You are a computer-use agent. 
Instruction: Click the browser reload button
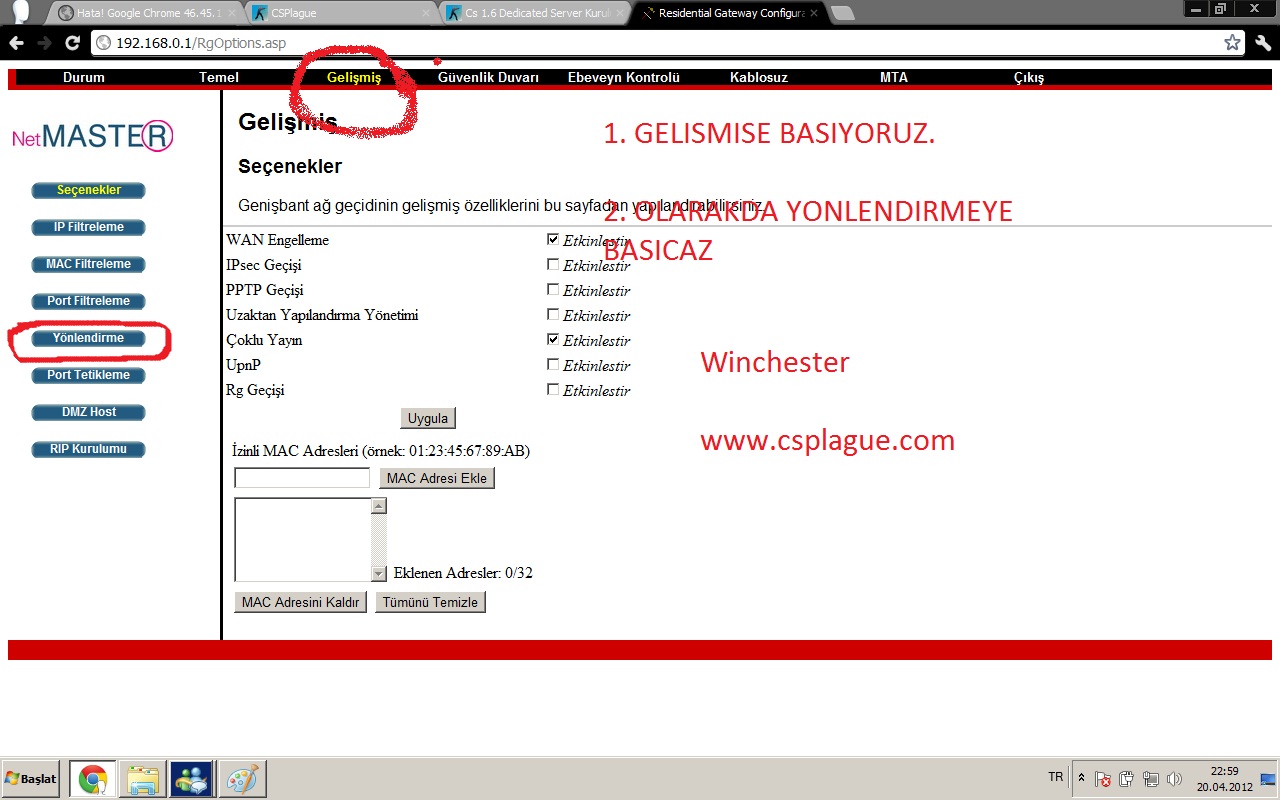coord(72,43)
